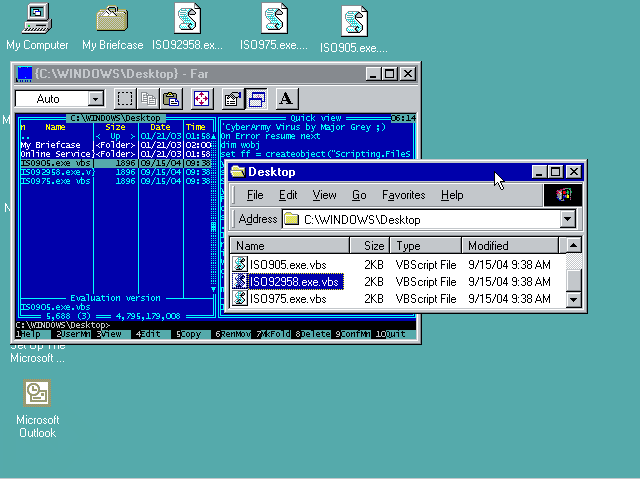Select ISO92958.exe.v row in Far panel

click(x=117, y=172)
